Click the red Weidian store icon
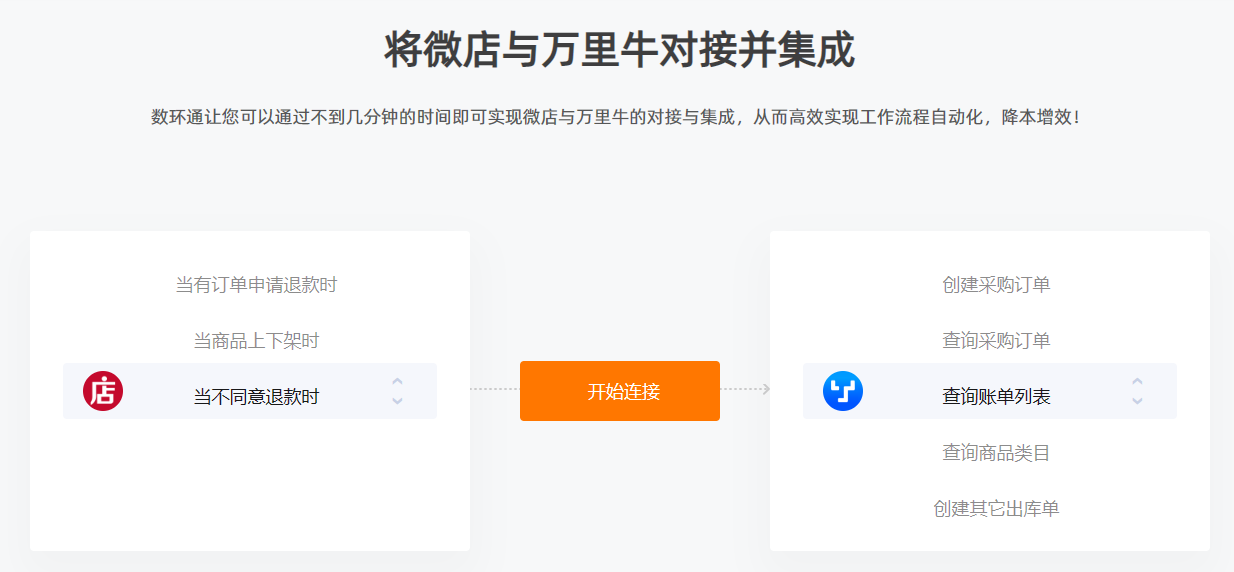The width and height of the screenshot is (1234, 572). pos(103,391)
